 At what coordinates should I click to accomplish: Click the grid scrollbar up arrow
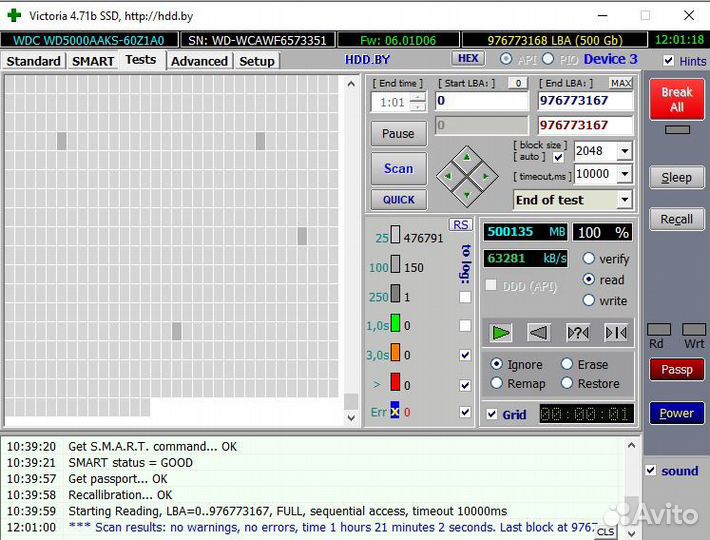tap(351, 84)
